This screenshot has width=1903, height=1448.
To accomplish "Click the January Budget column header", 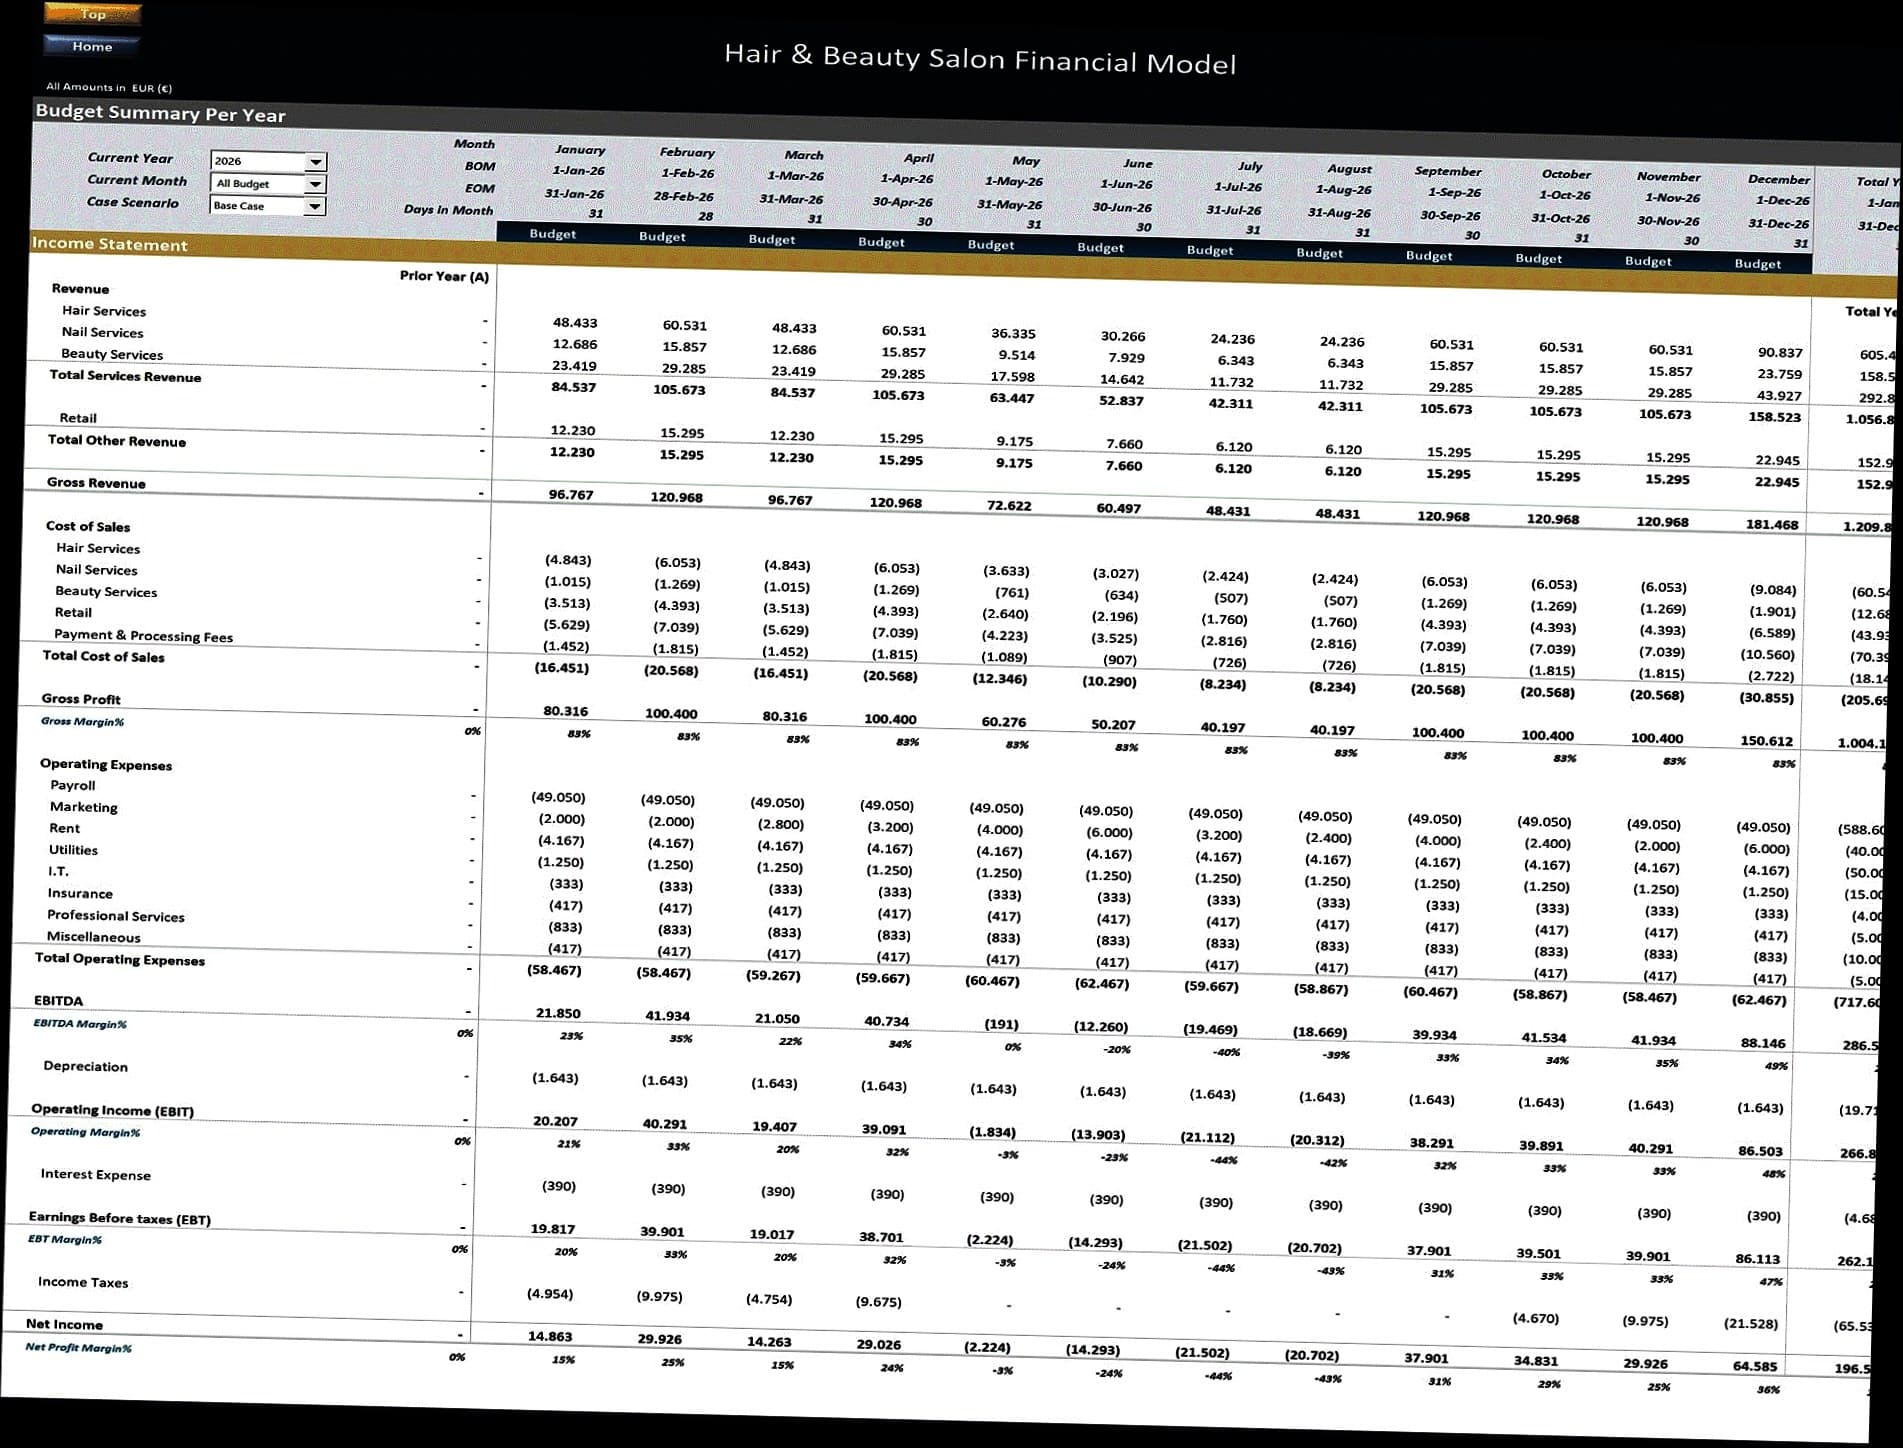I will 552,234.
